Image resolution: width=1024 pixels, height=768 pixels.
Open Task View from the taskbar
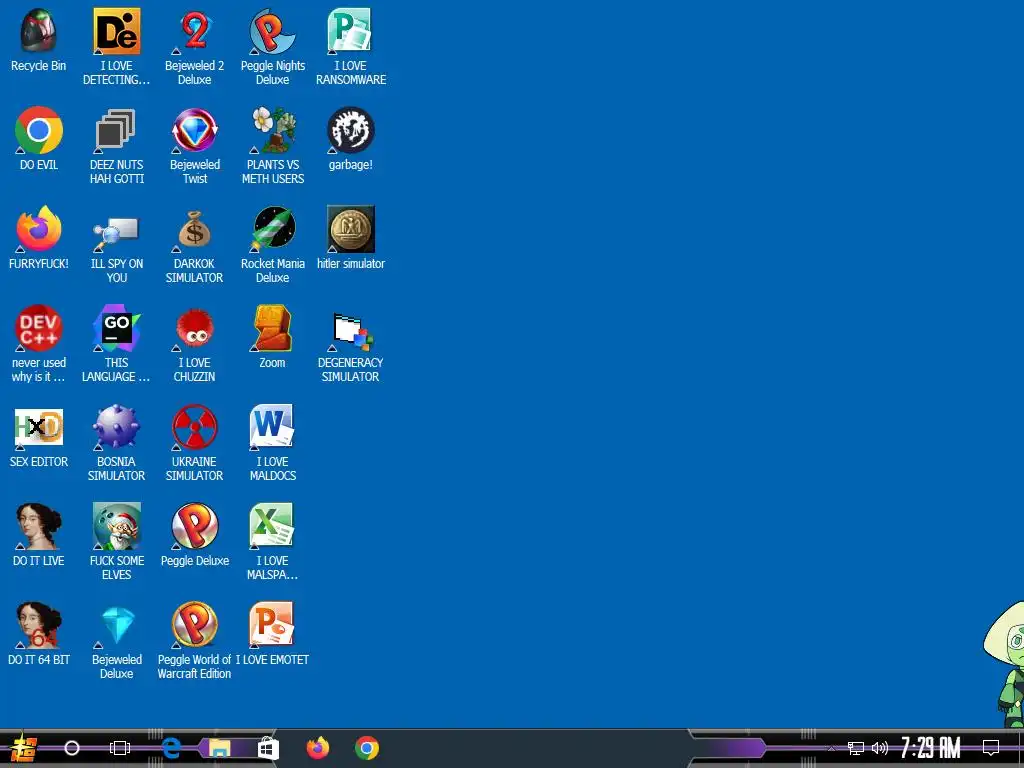tap(120, 748)
